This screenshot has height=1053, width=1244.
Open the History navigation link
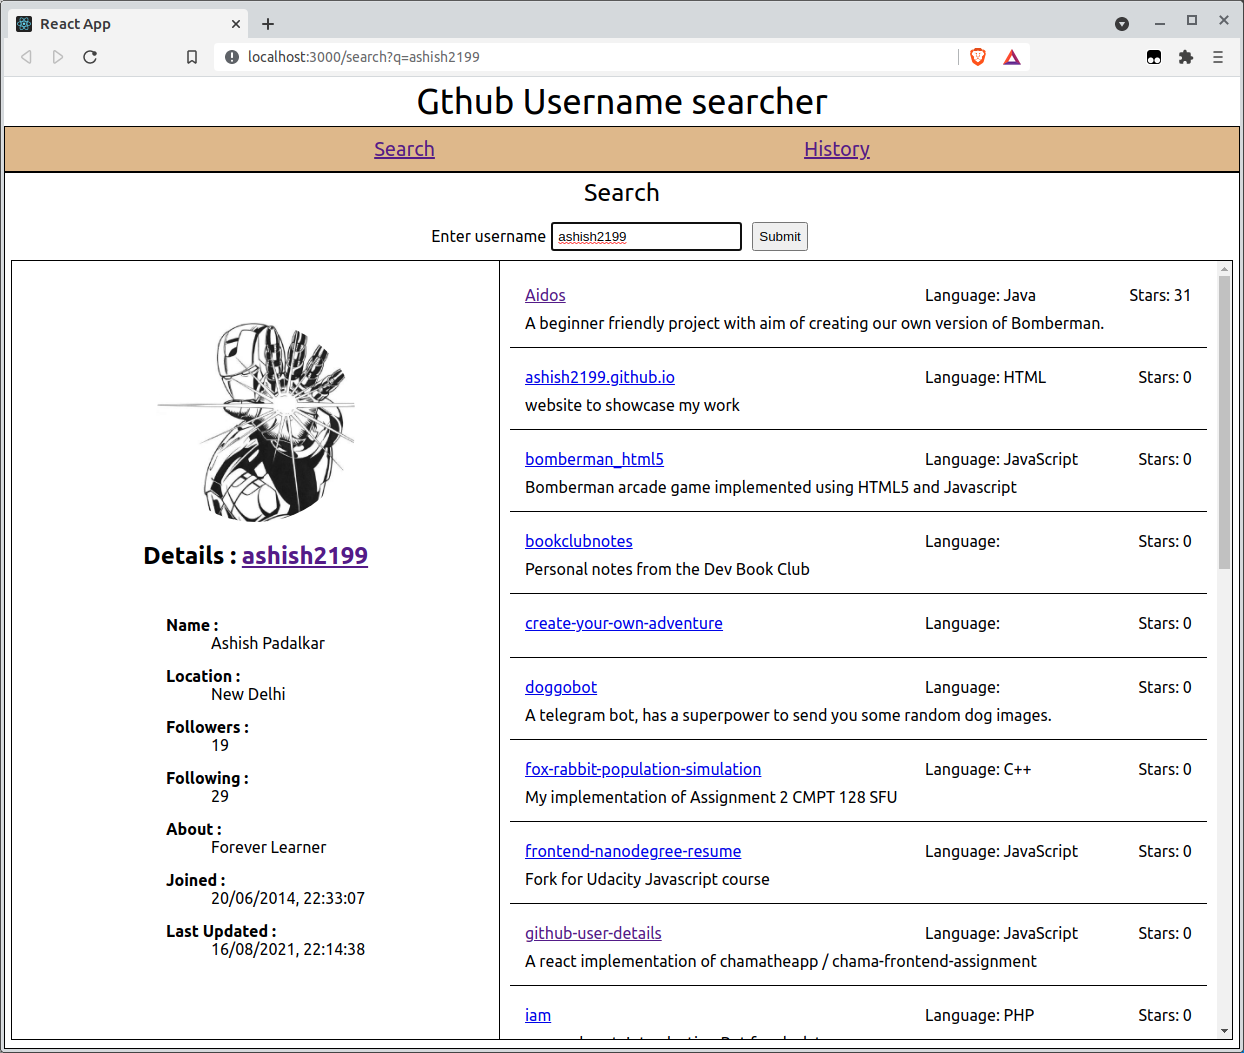[837, 149]
